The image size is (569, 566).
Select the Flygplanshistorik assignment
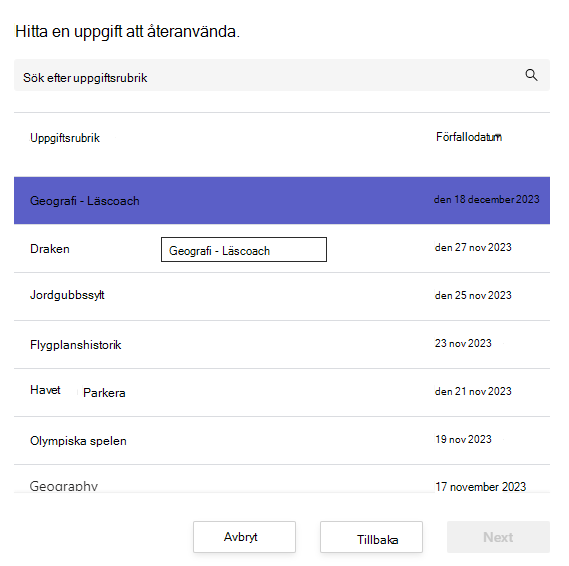point(282,344)
